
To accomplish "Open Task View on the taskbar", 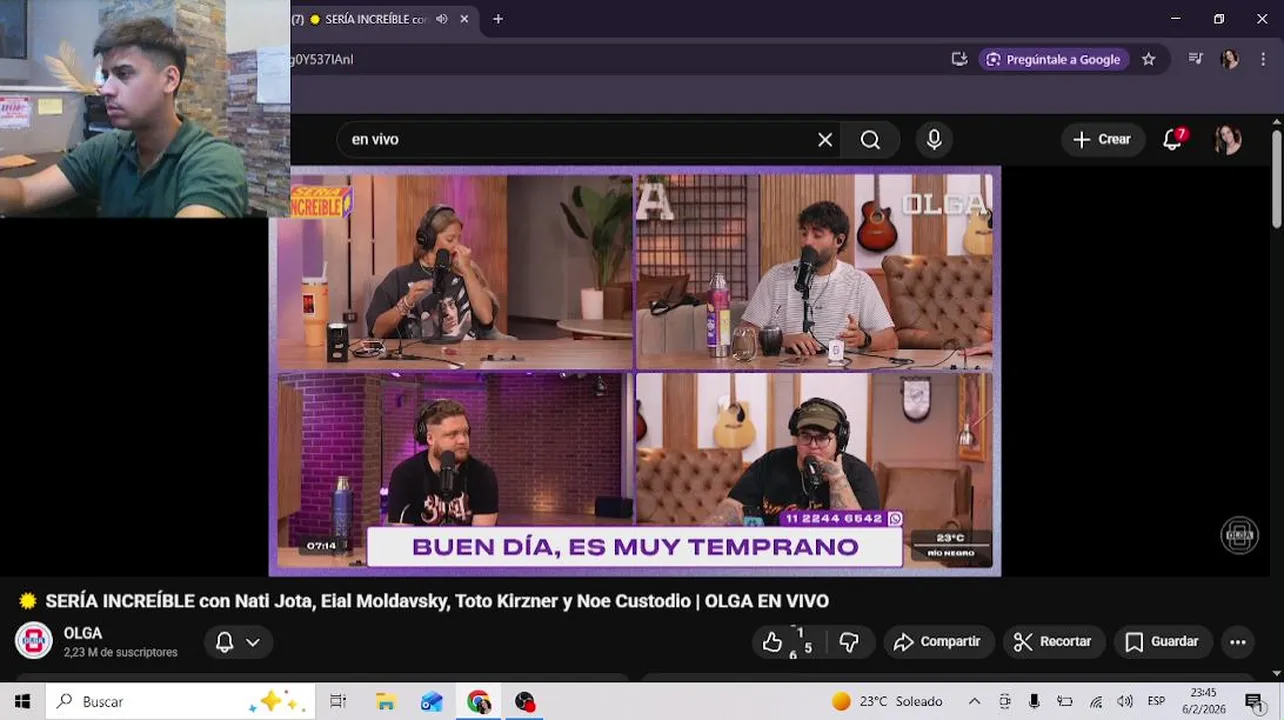I will point(338,701).
